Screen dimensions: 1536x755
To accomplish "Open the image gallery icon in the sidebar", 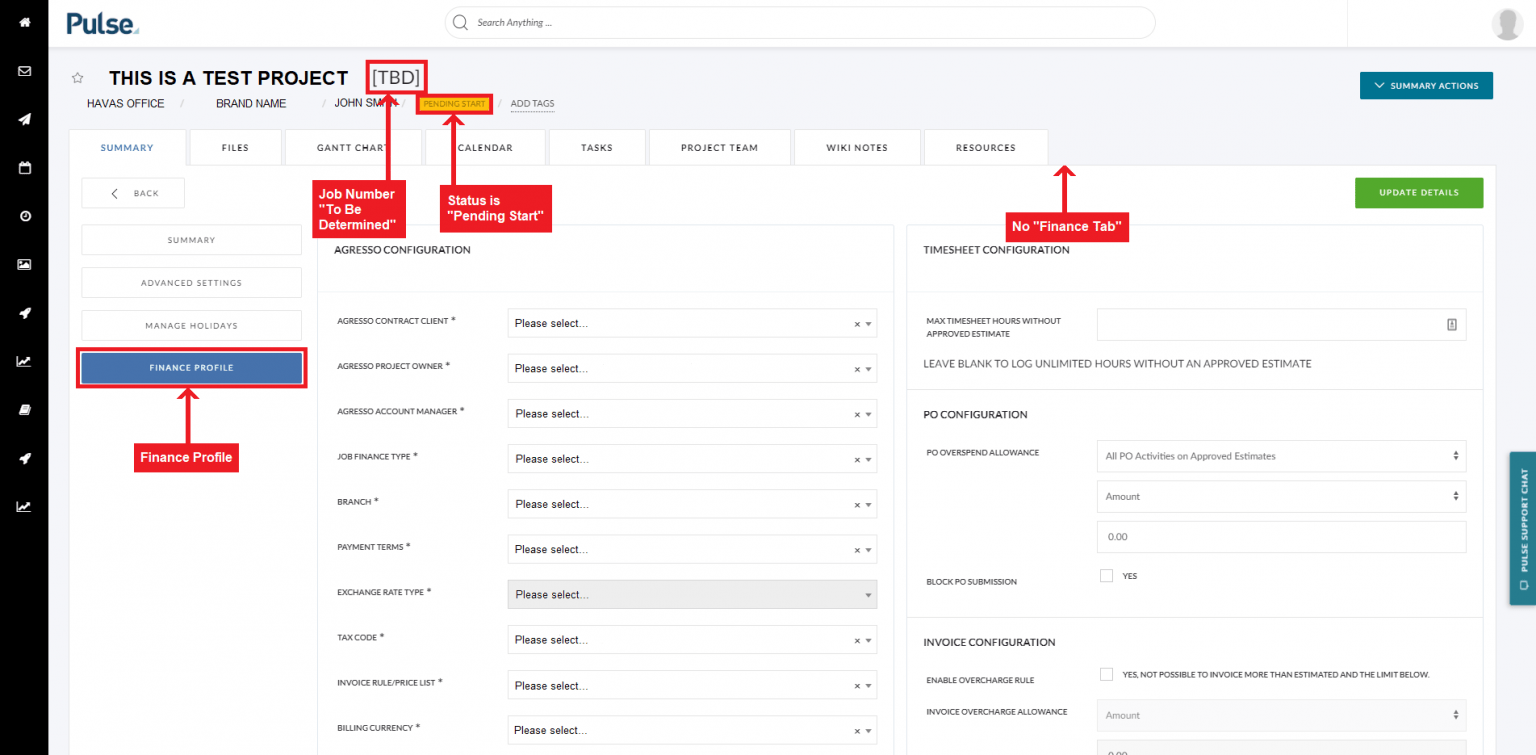I will 23,264.
